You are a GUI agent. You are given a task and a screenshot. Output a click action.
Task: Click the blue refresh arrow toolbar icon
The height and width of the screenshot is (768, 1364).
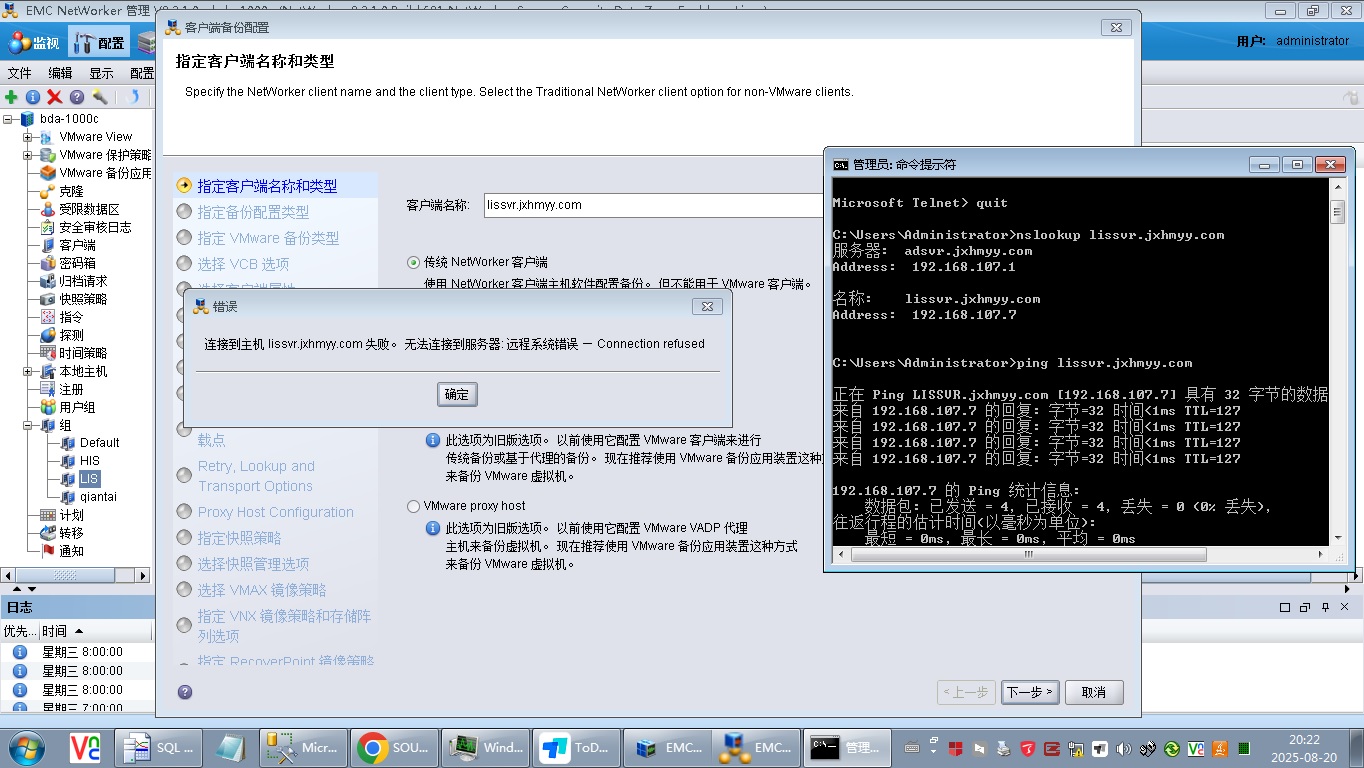134,97
